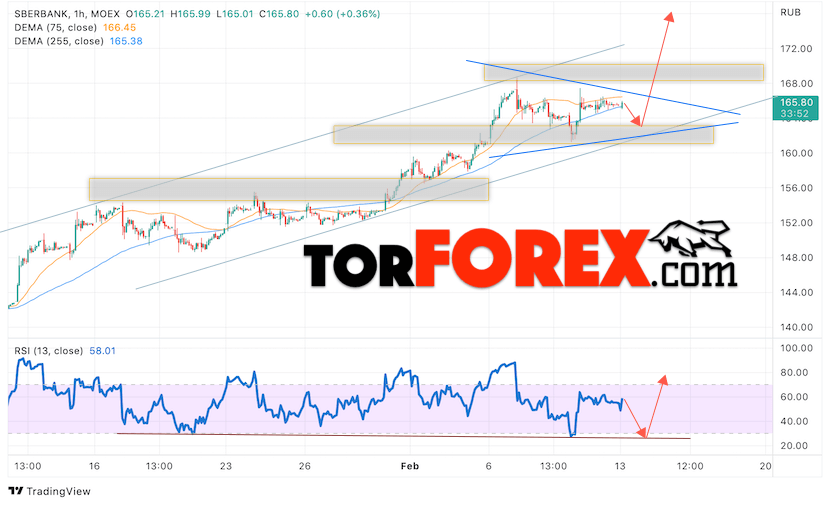Click the Feb date label on time axis
Viewport: 830px width, 505px height.
coord(410,466)
